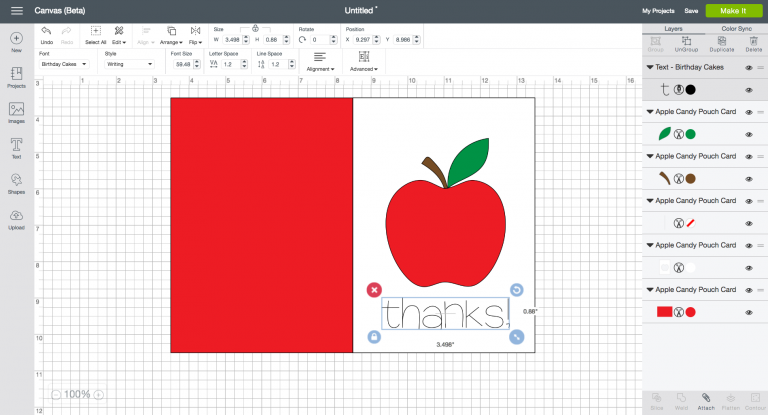Switch to the Layers tab
This screenshot has height=415, width=768.
673,28
